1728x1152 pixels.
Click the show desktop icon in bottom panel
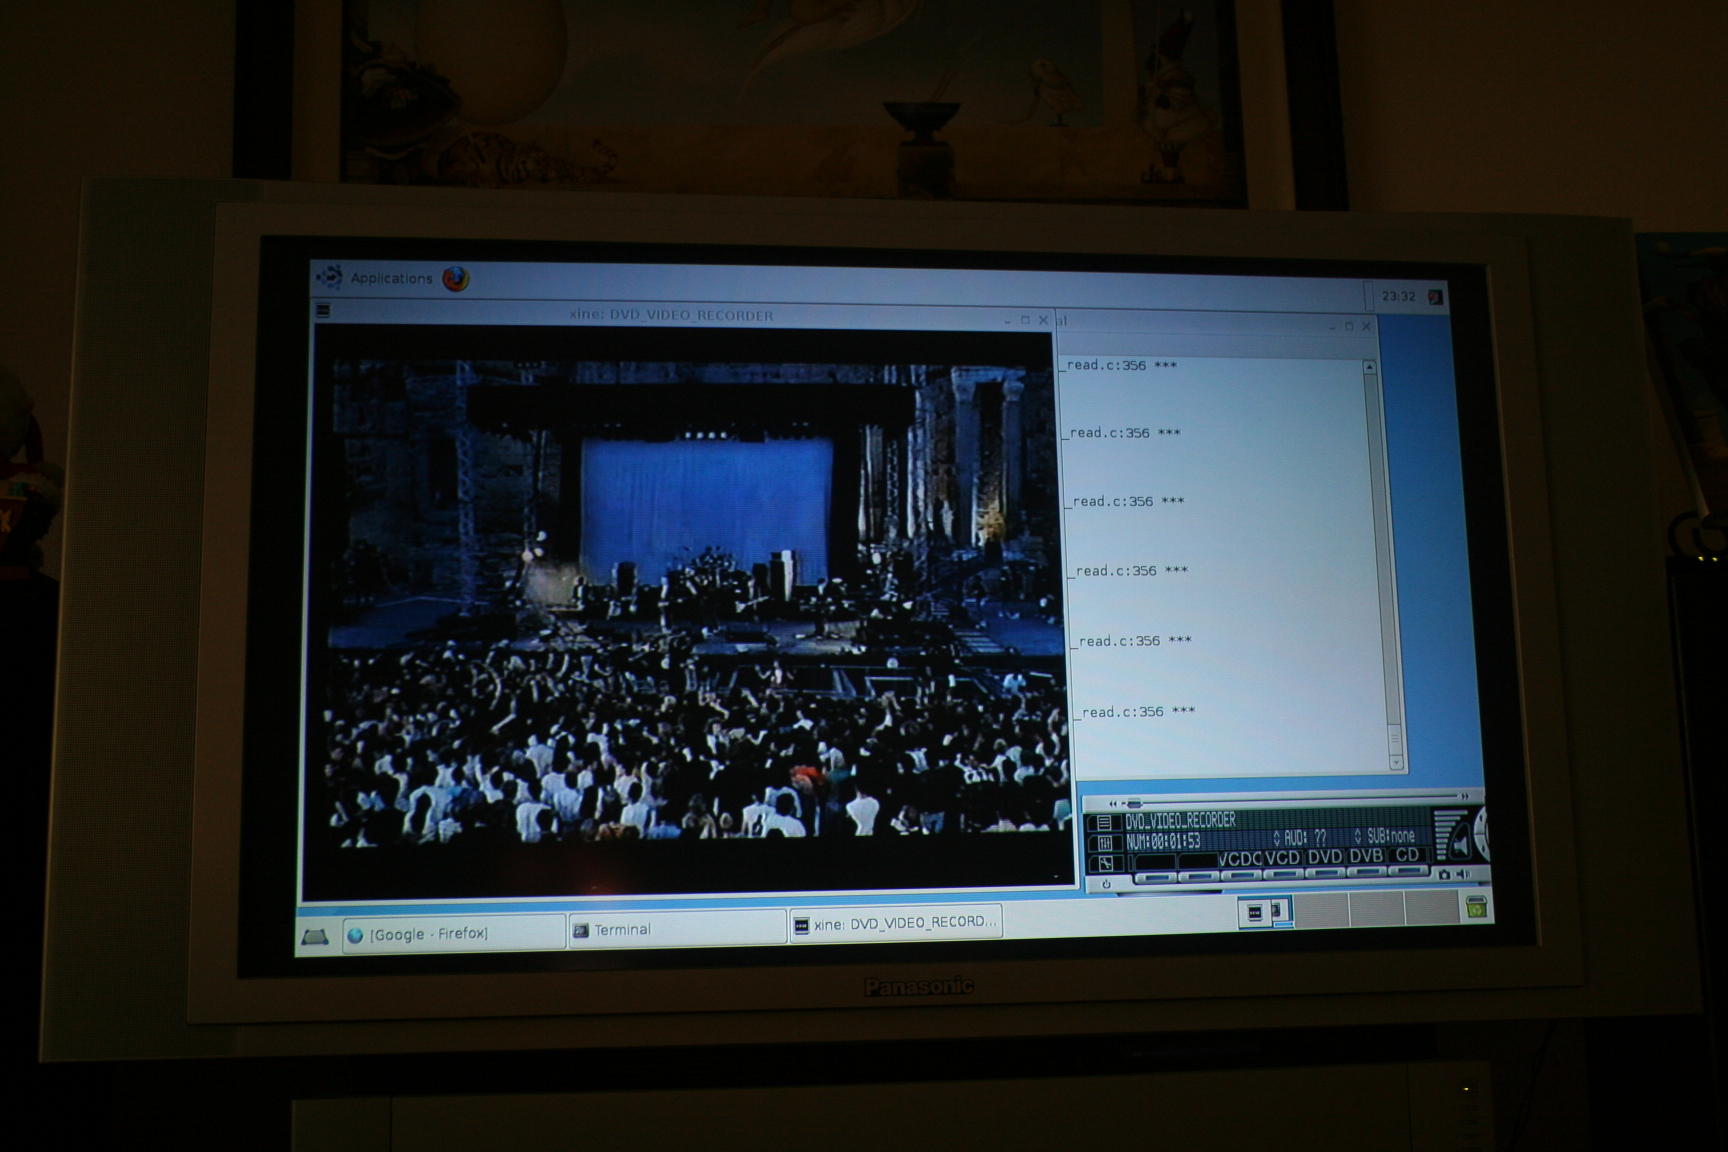[315, 937]
